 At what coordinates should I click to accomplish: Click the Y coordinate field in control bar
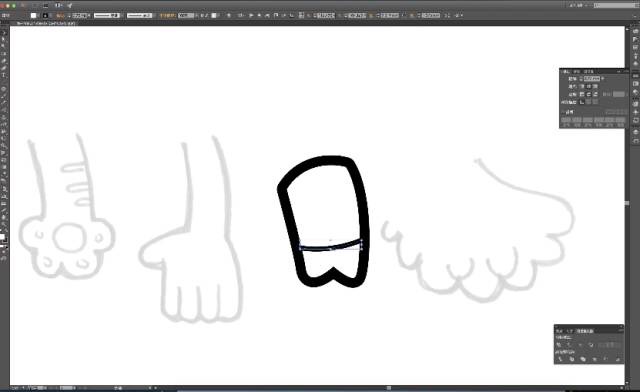pos(357,15)
